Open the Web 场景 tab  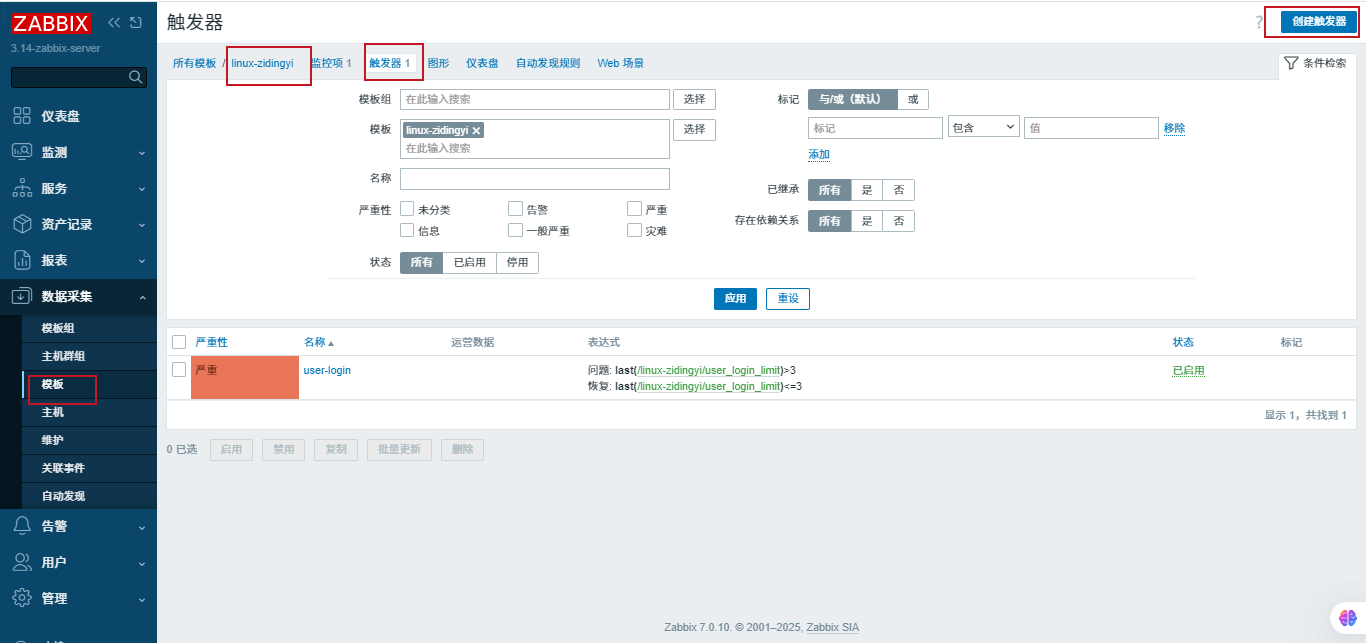tap(621, 63)
